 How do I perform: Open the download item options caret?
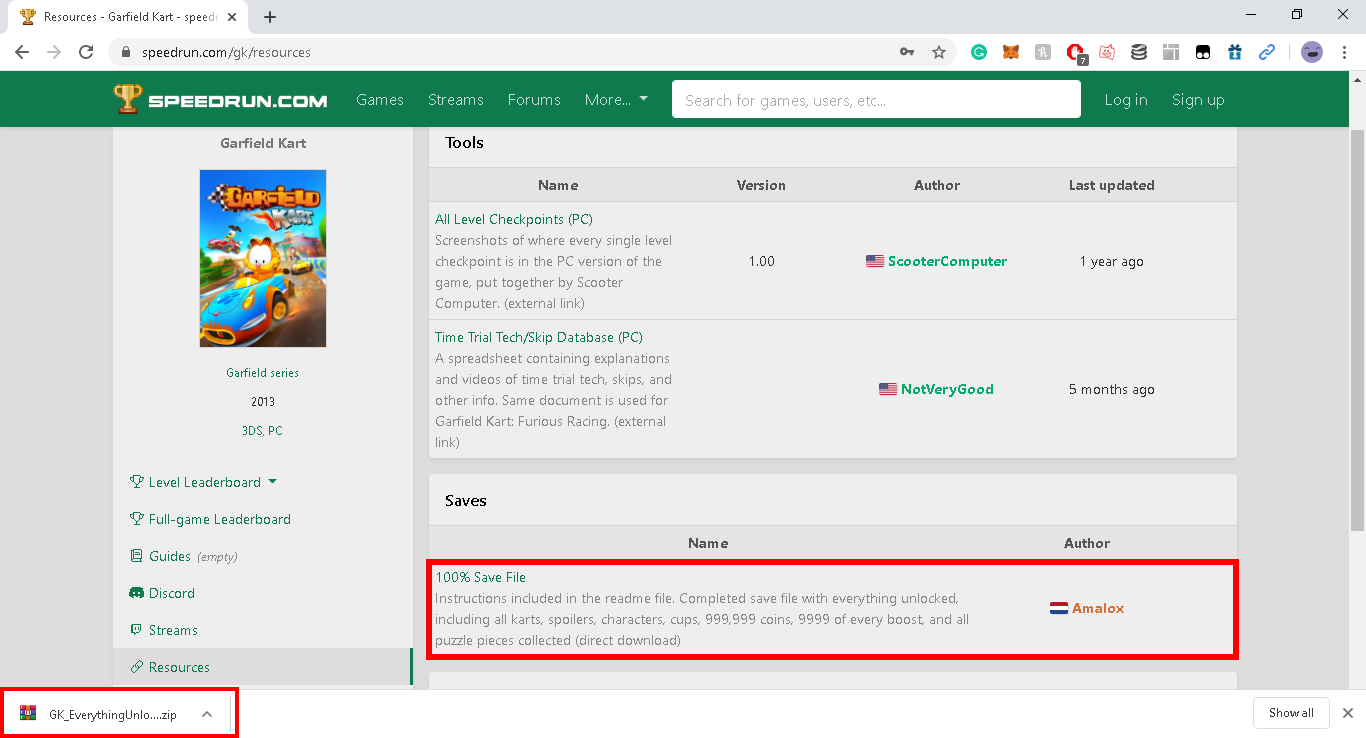207,714
